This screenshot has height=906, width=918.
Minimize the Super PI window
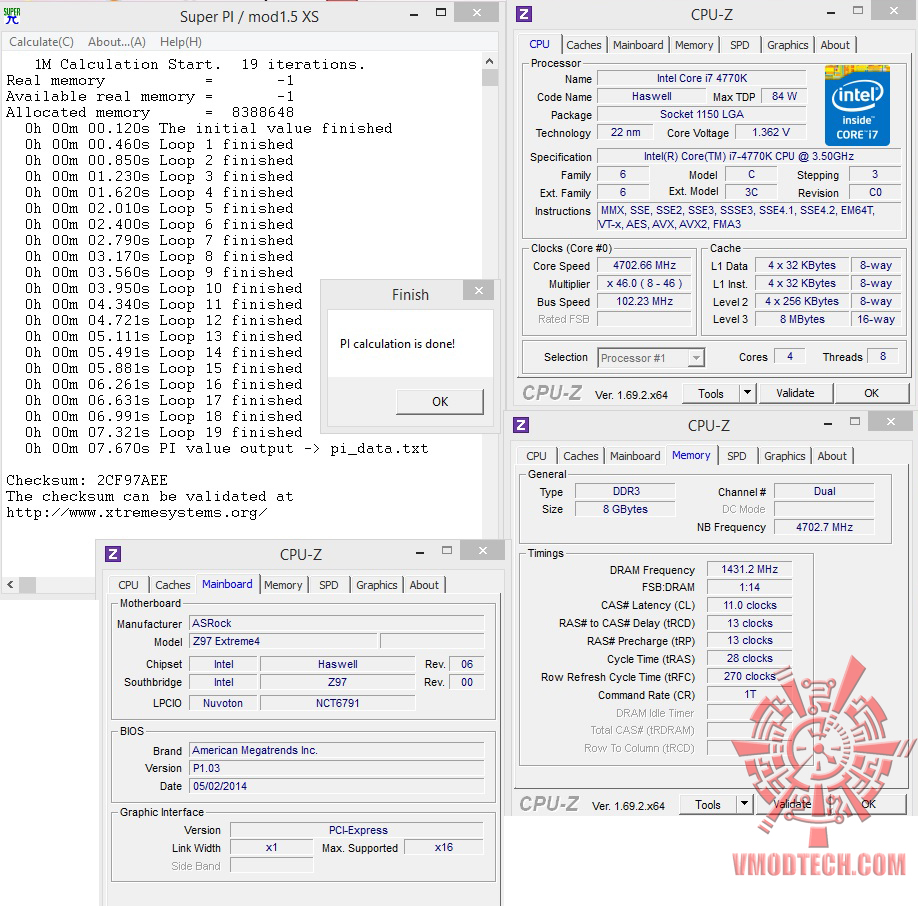point(414,13)
